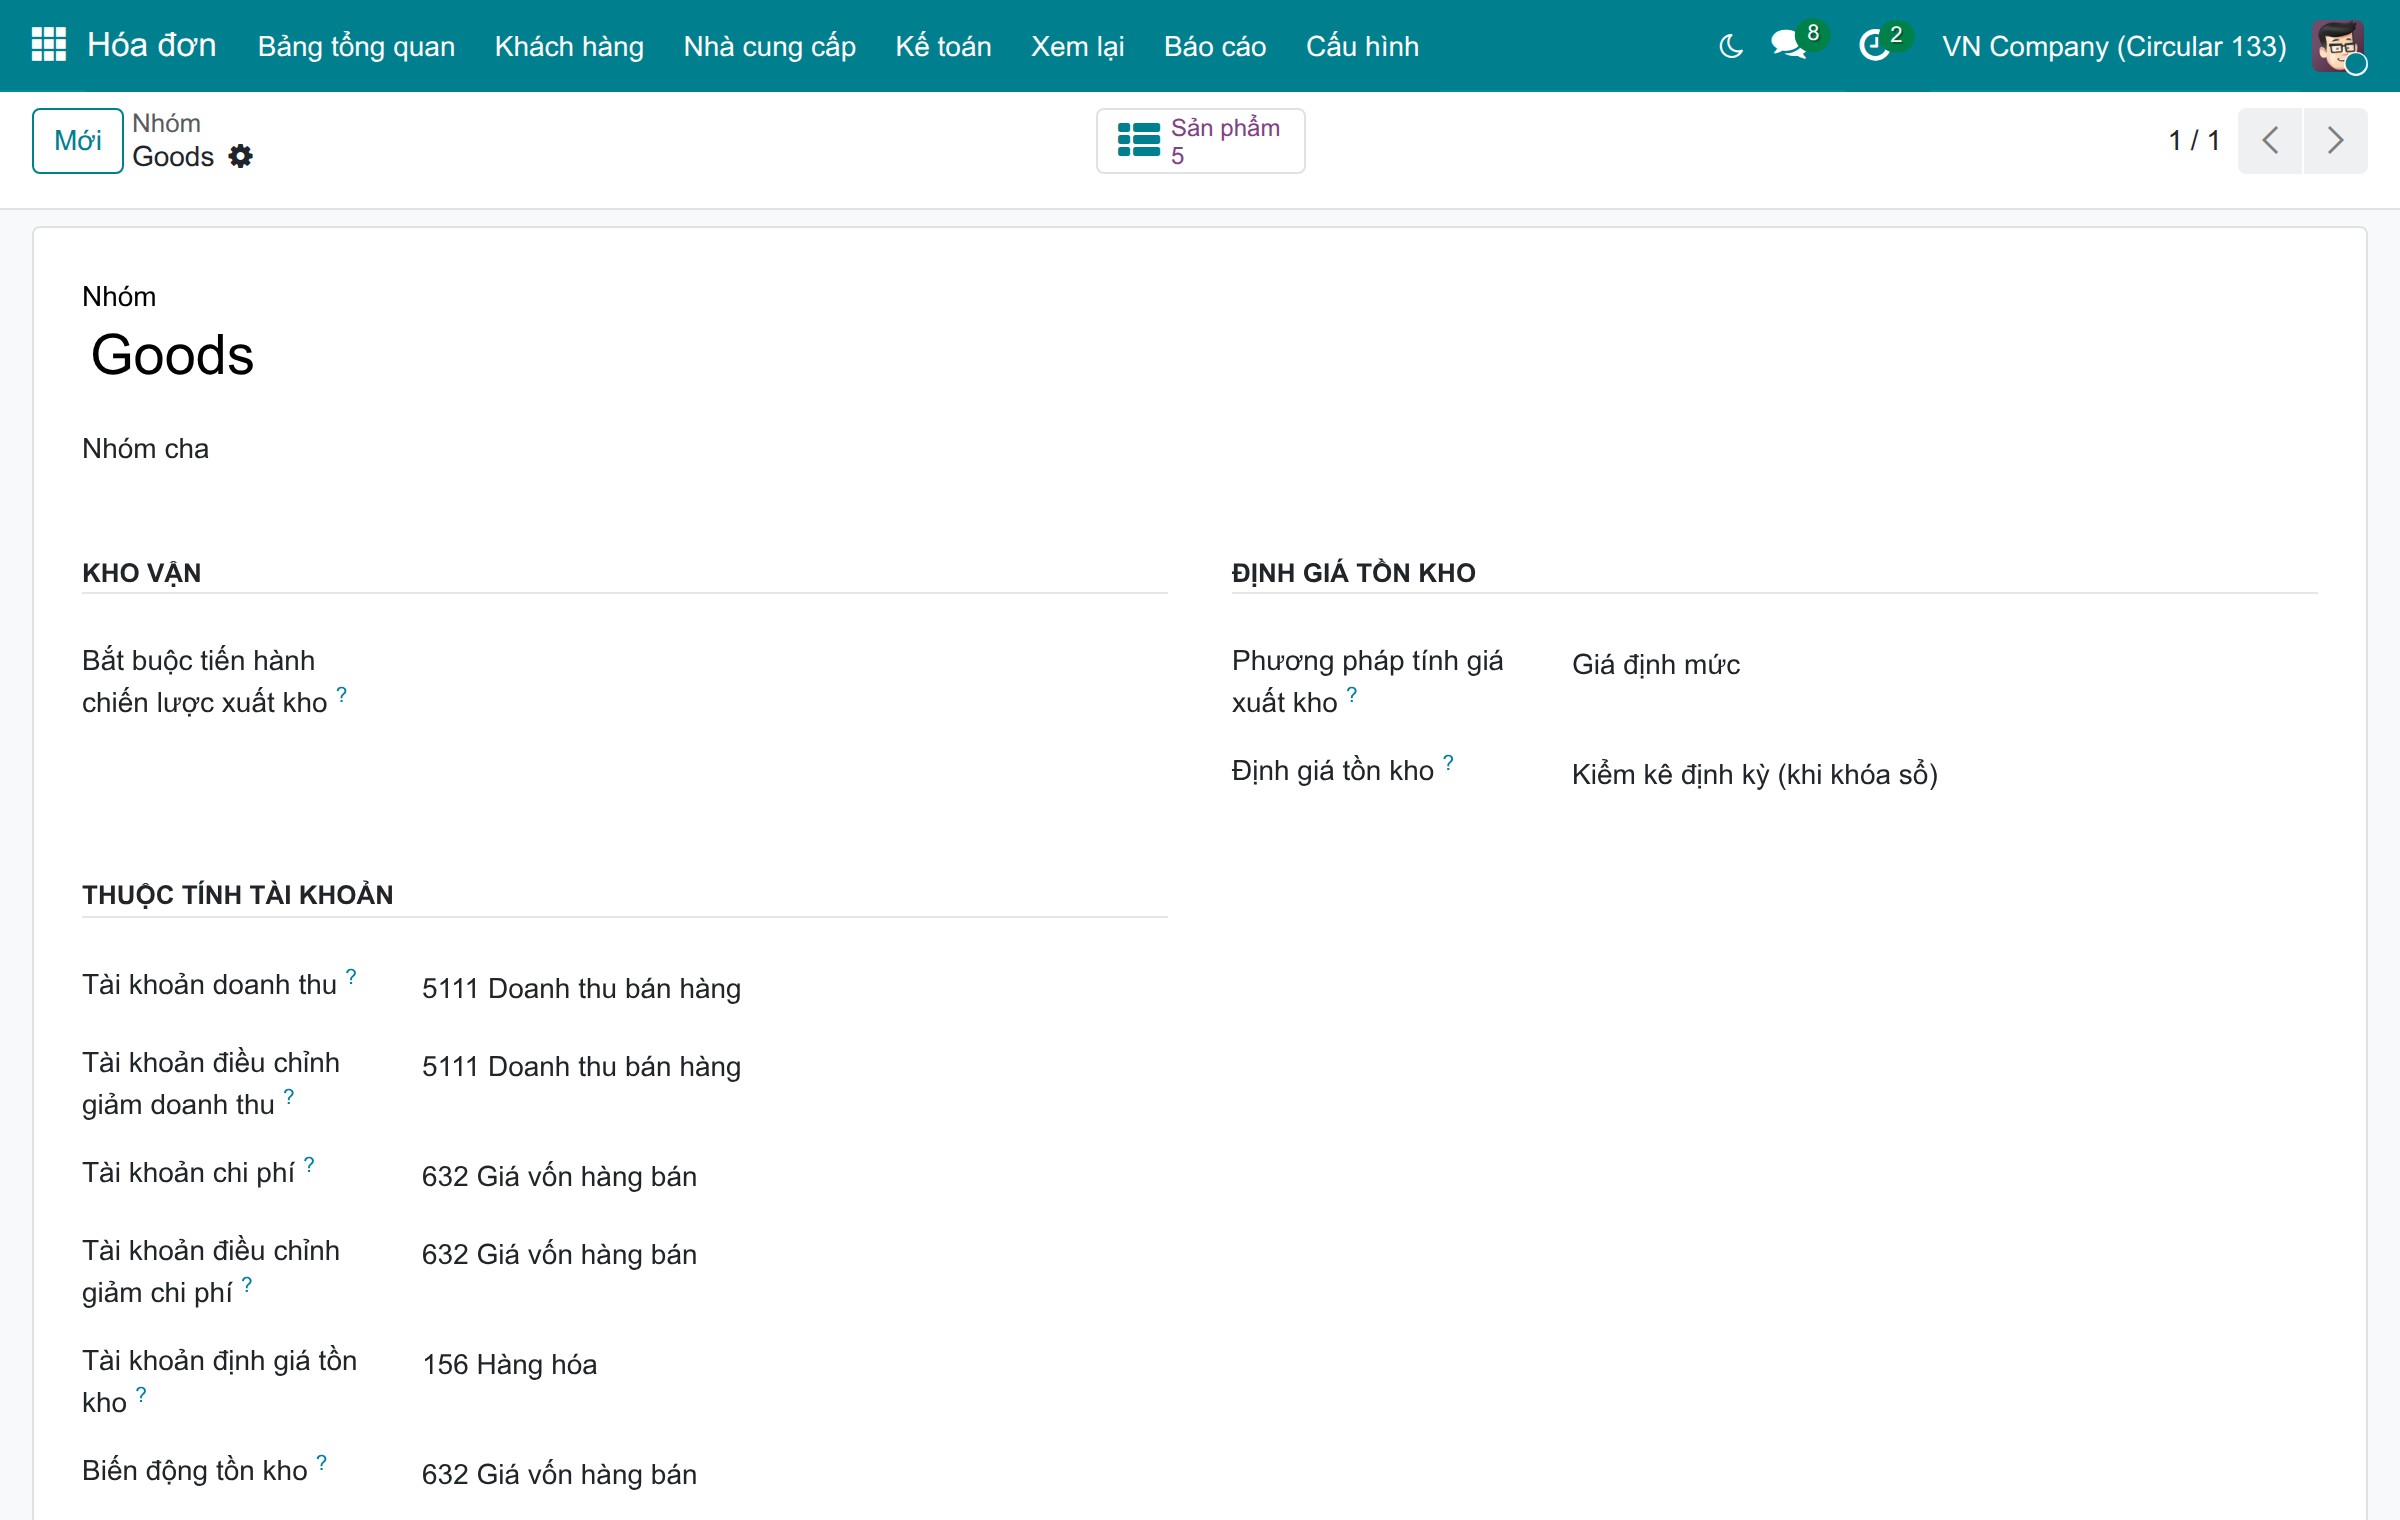Viewport: 2400px width, 1520px height.
Task: Open Xem lại menu
Action: pyautogui.click(x=1077, y=46)
